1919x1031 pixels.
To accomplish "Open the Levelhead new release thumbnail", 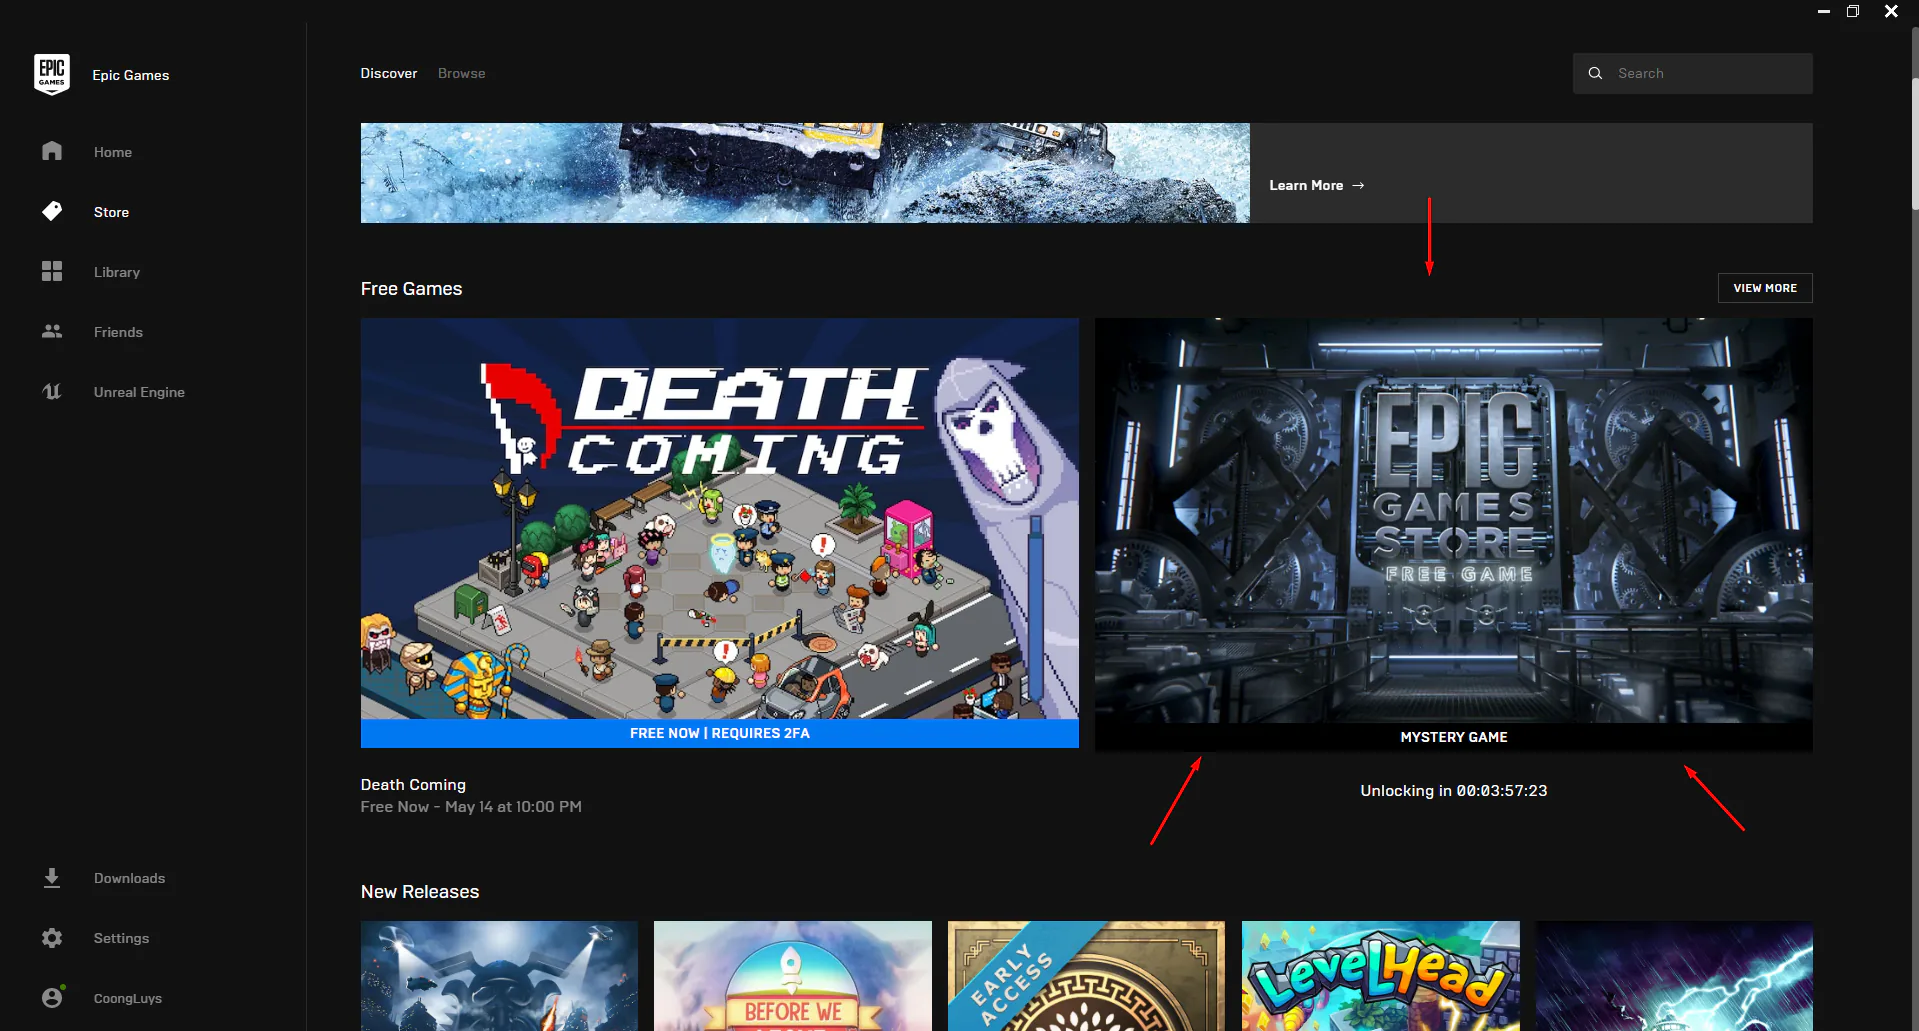I will point(1380,976).
